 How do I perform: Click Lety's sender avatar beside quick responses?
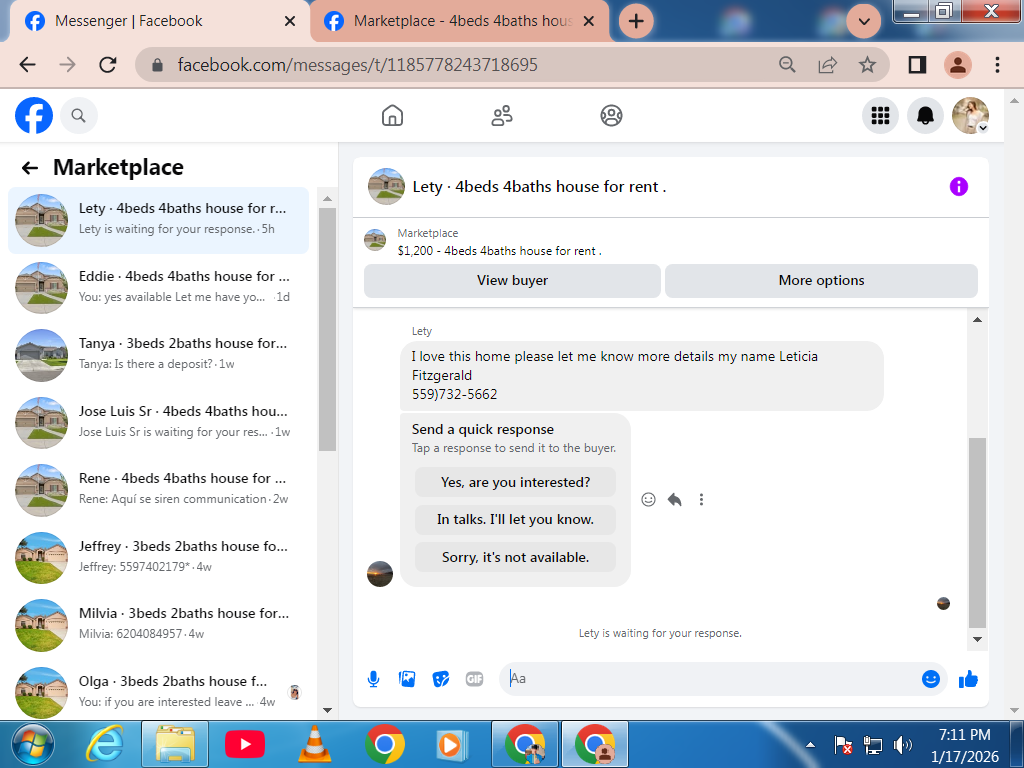tap(380, 574)
